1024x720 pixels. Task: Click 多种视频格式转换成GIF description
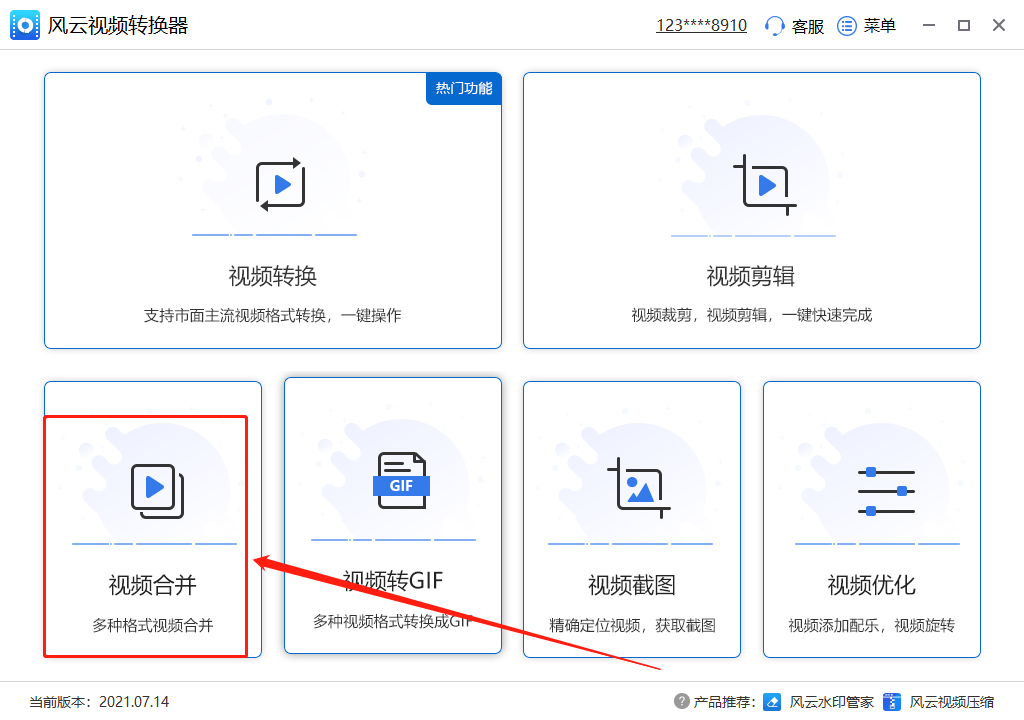click(392, 621)
